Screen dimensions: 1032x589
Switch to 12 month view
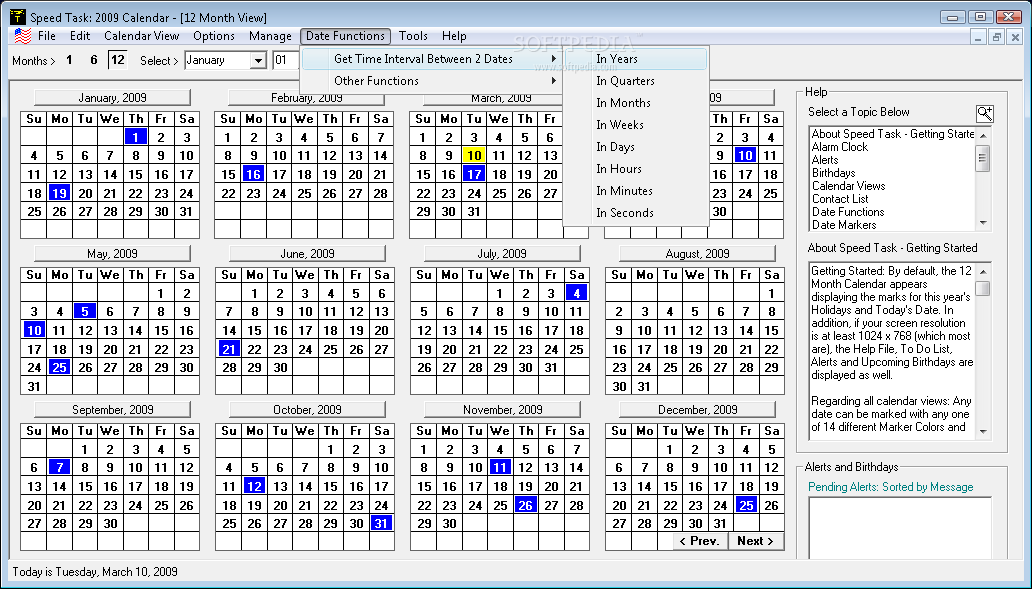(118, 60)
